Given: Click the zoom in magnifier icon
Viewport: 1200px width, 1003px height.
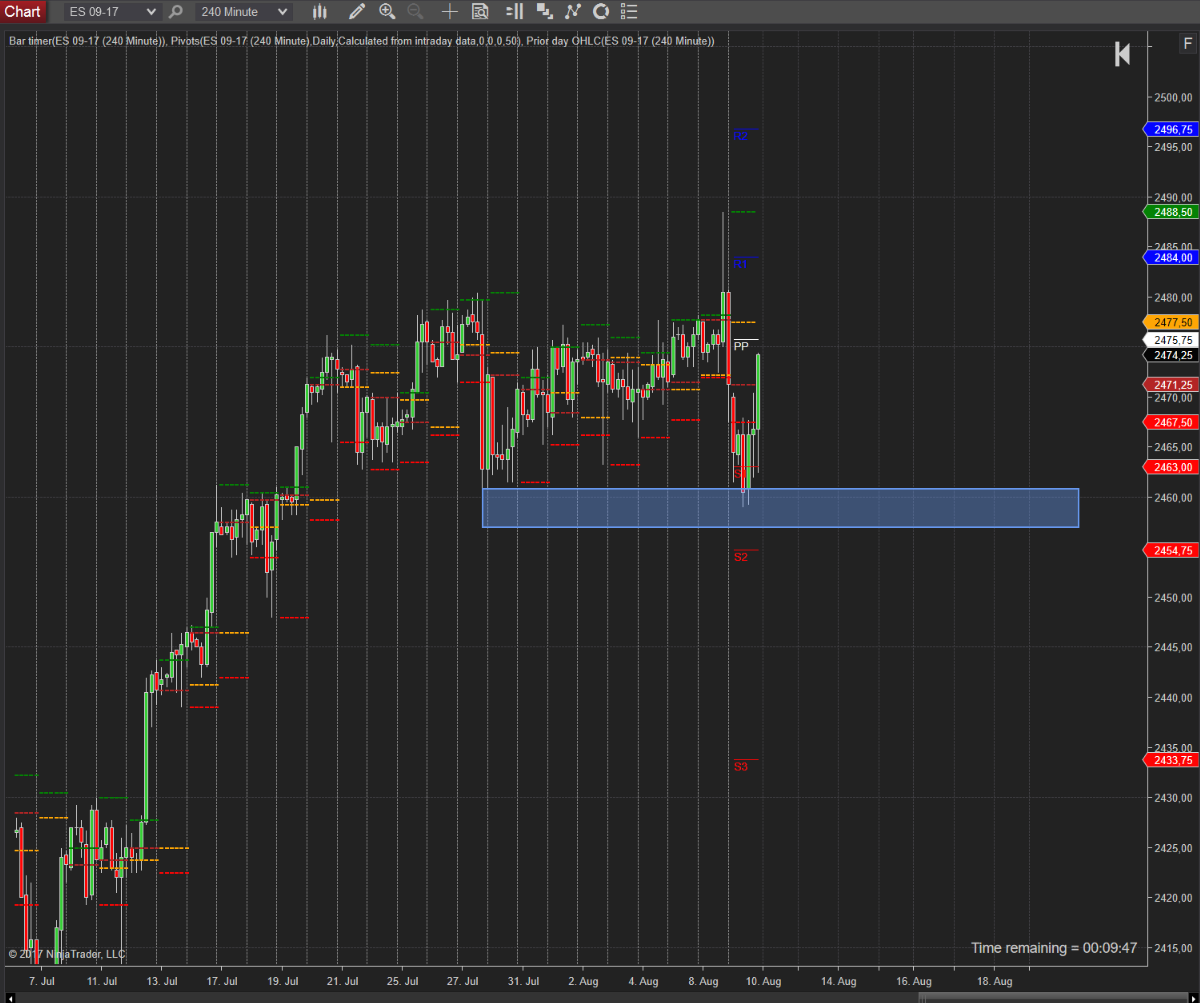Looking at the screenshot, I should tap(388, 12).
